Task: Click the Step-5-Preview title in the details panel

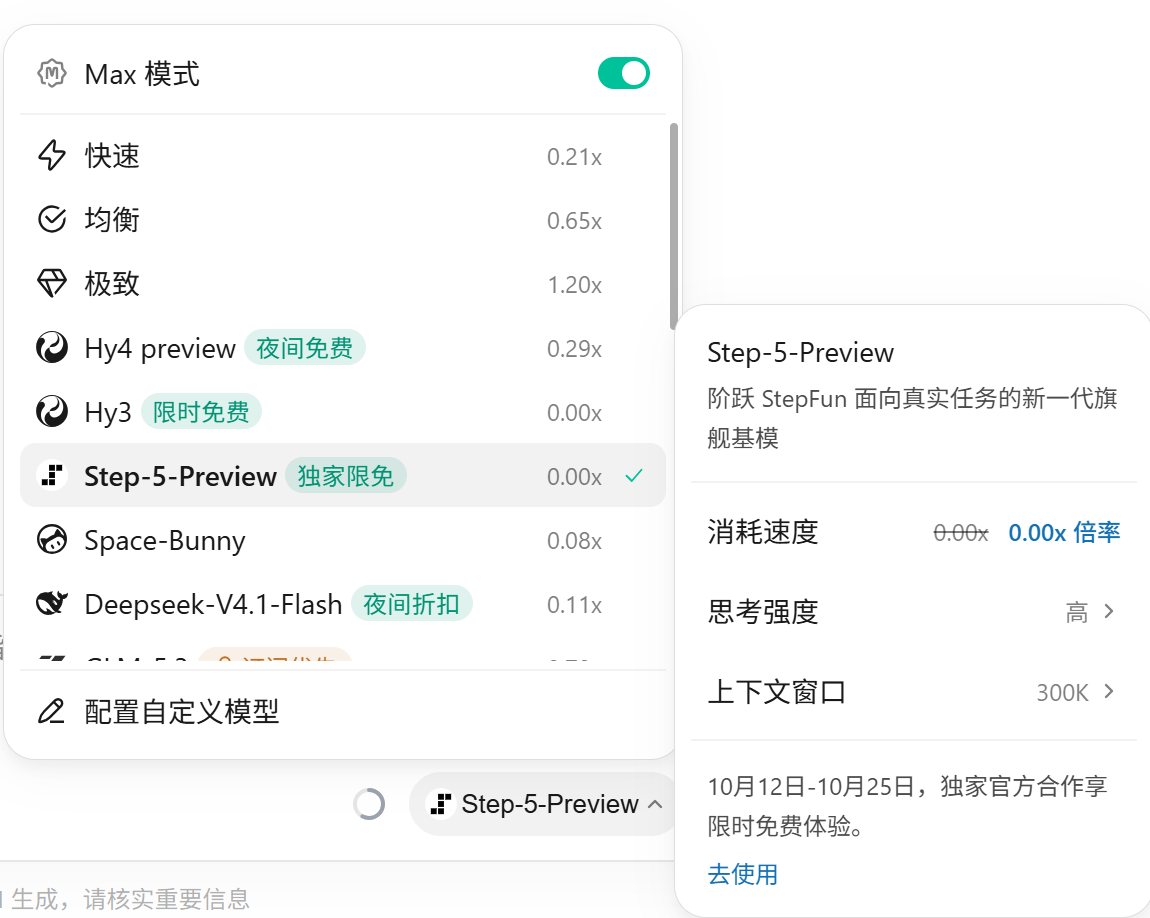Action: 800,353
